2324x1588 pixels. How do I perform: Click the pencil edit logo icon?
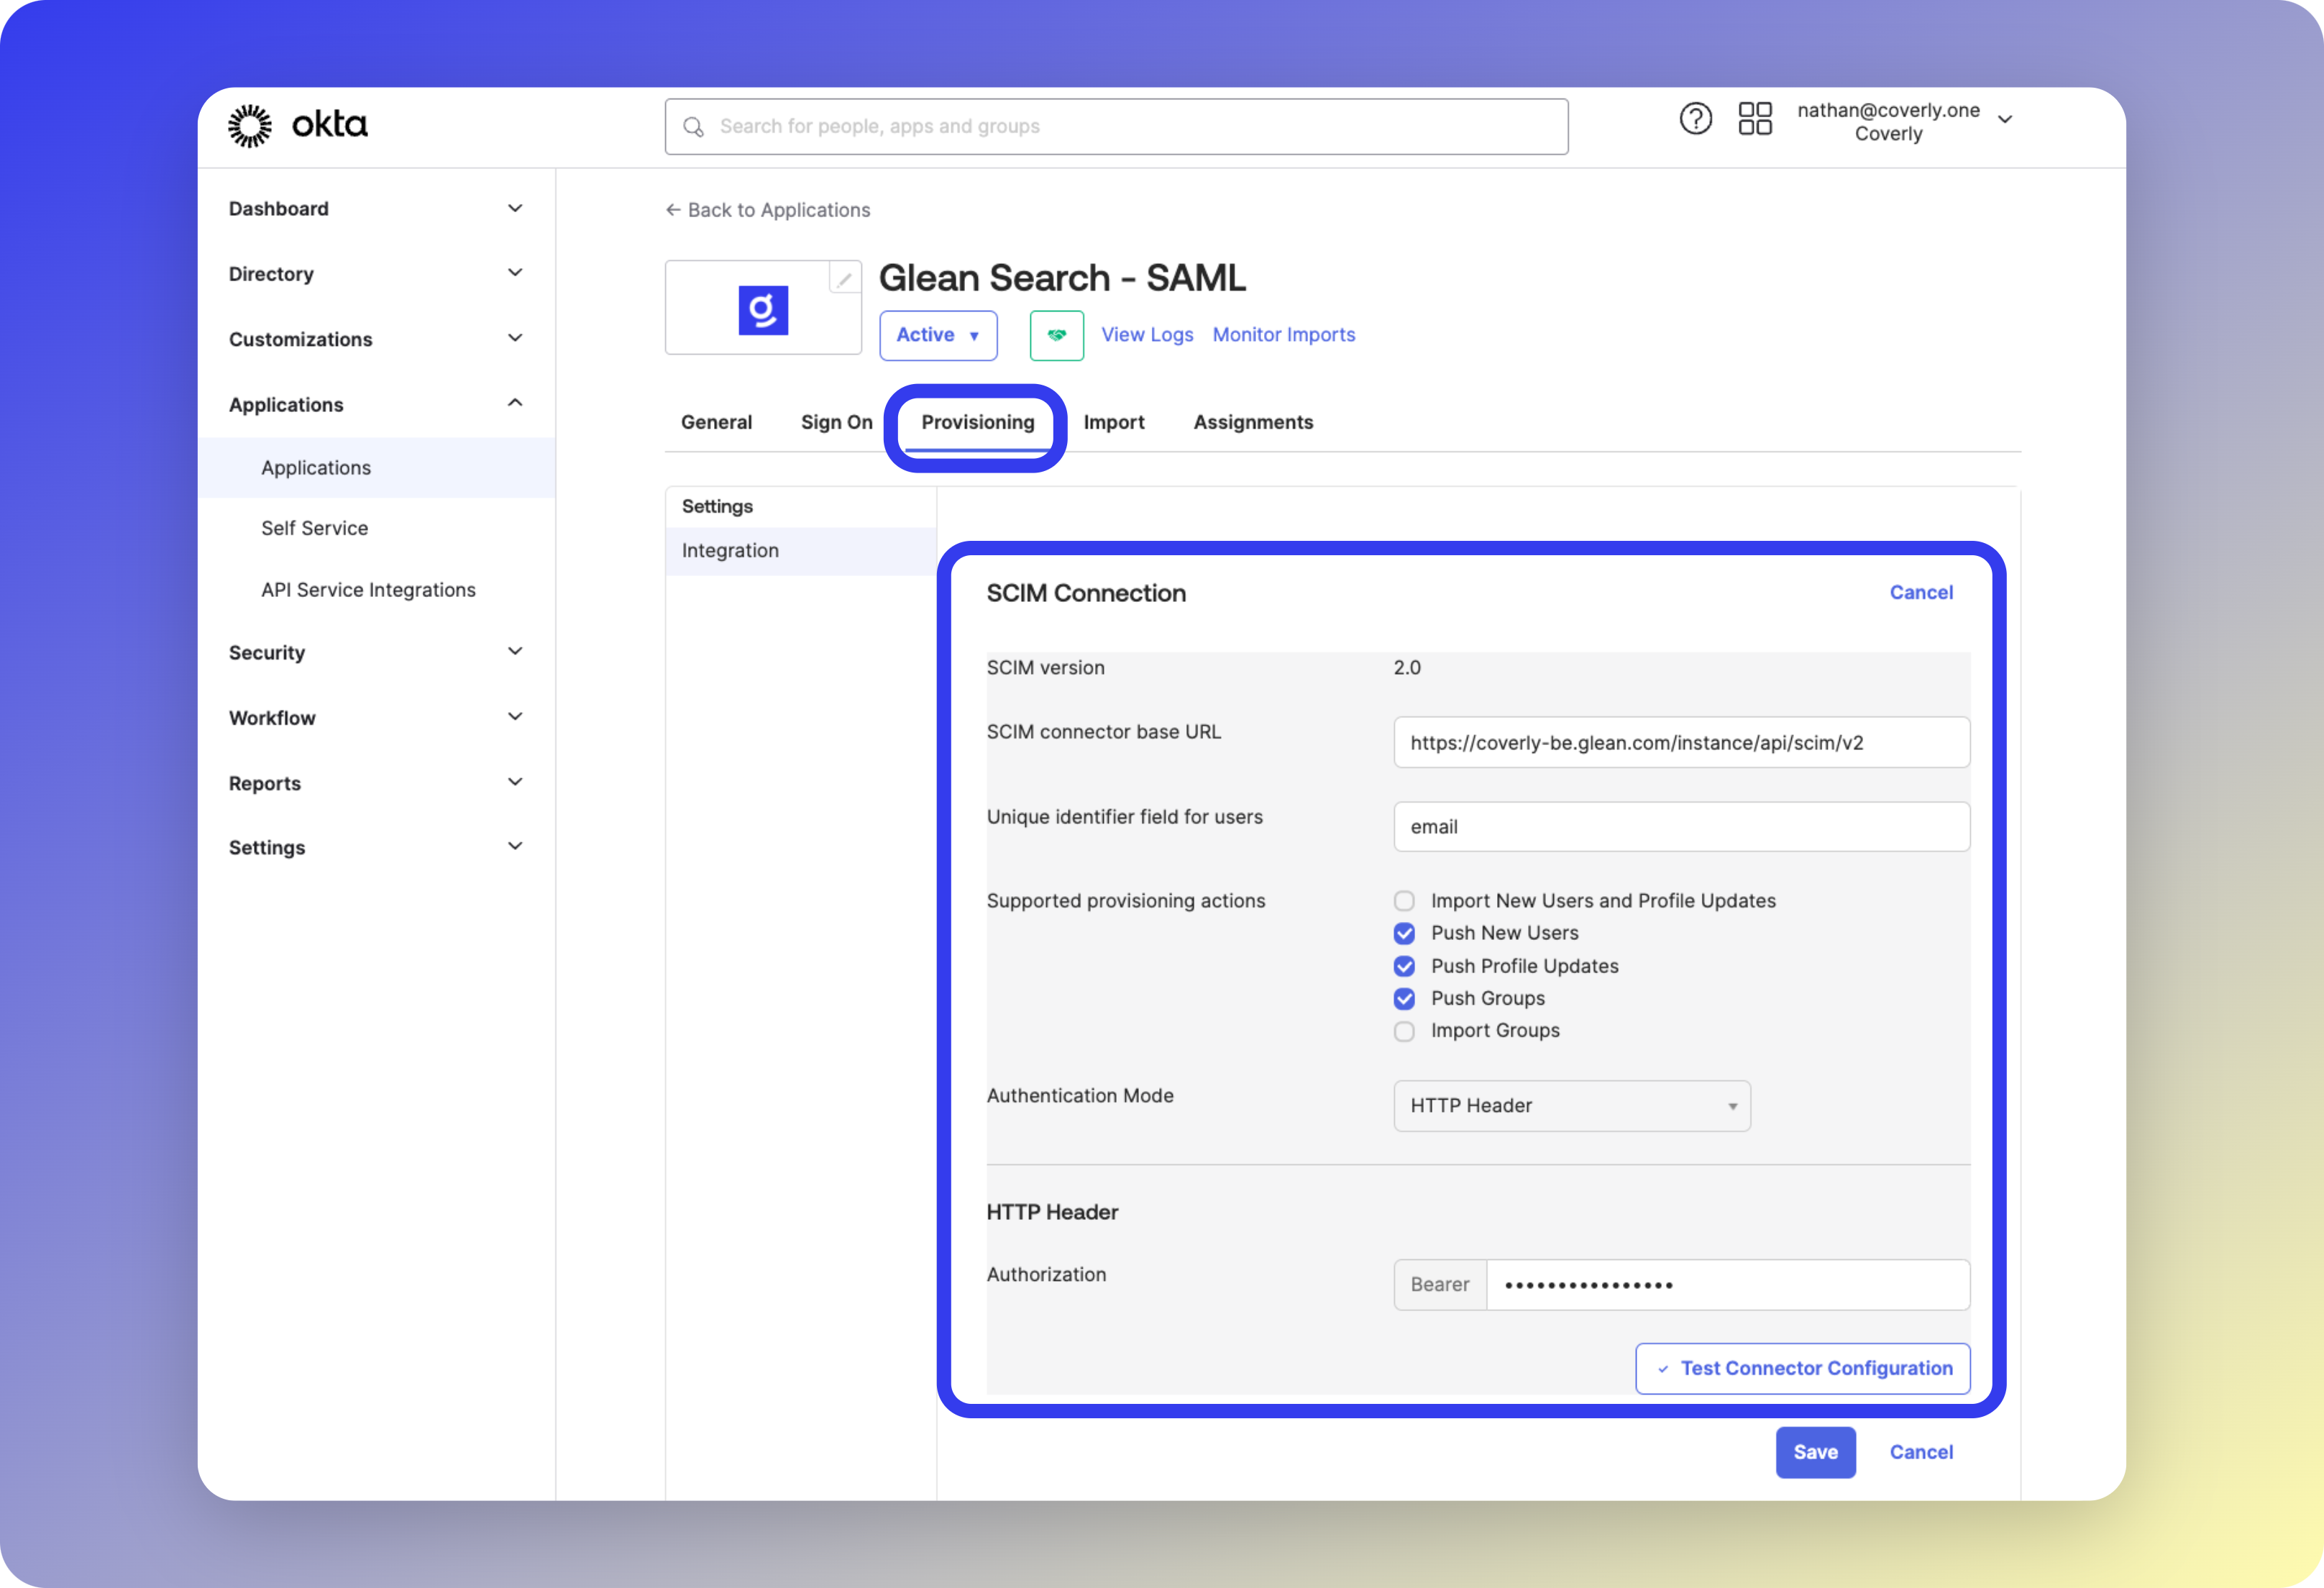(x=844, y=279)
